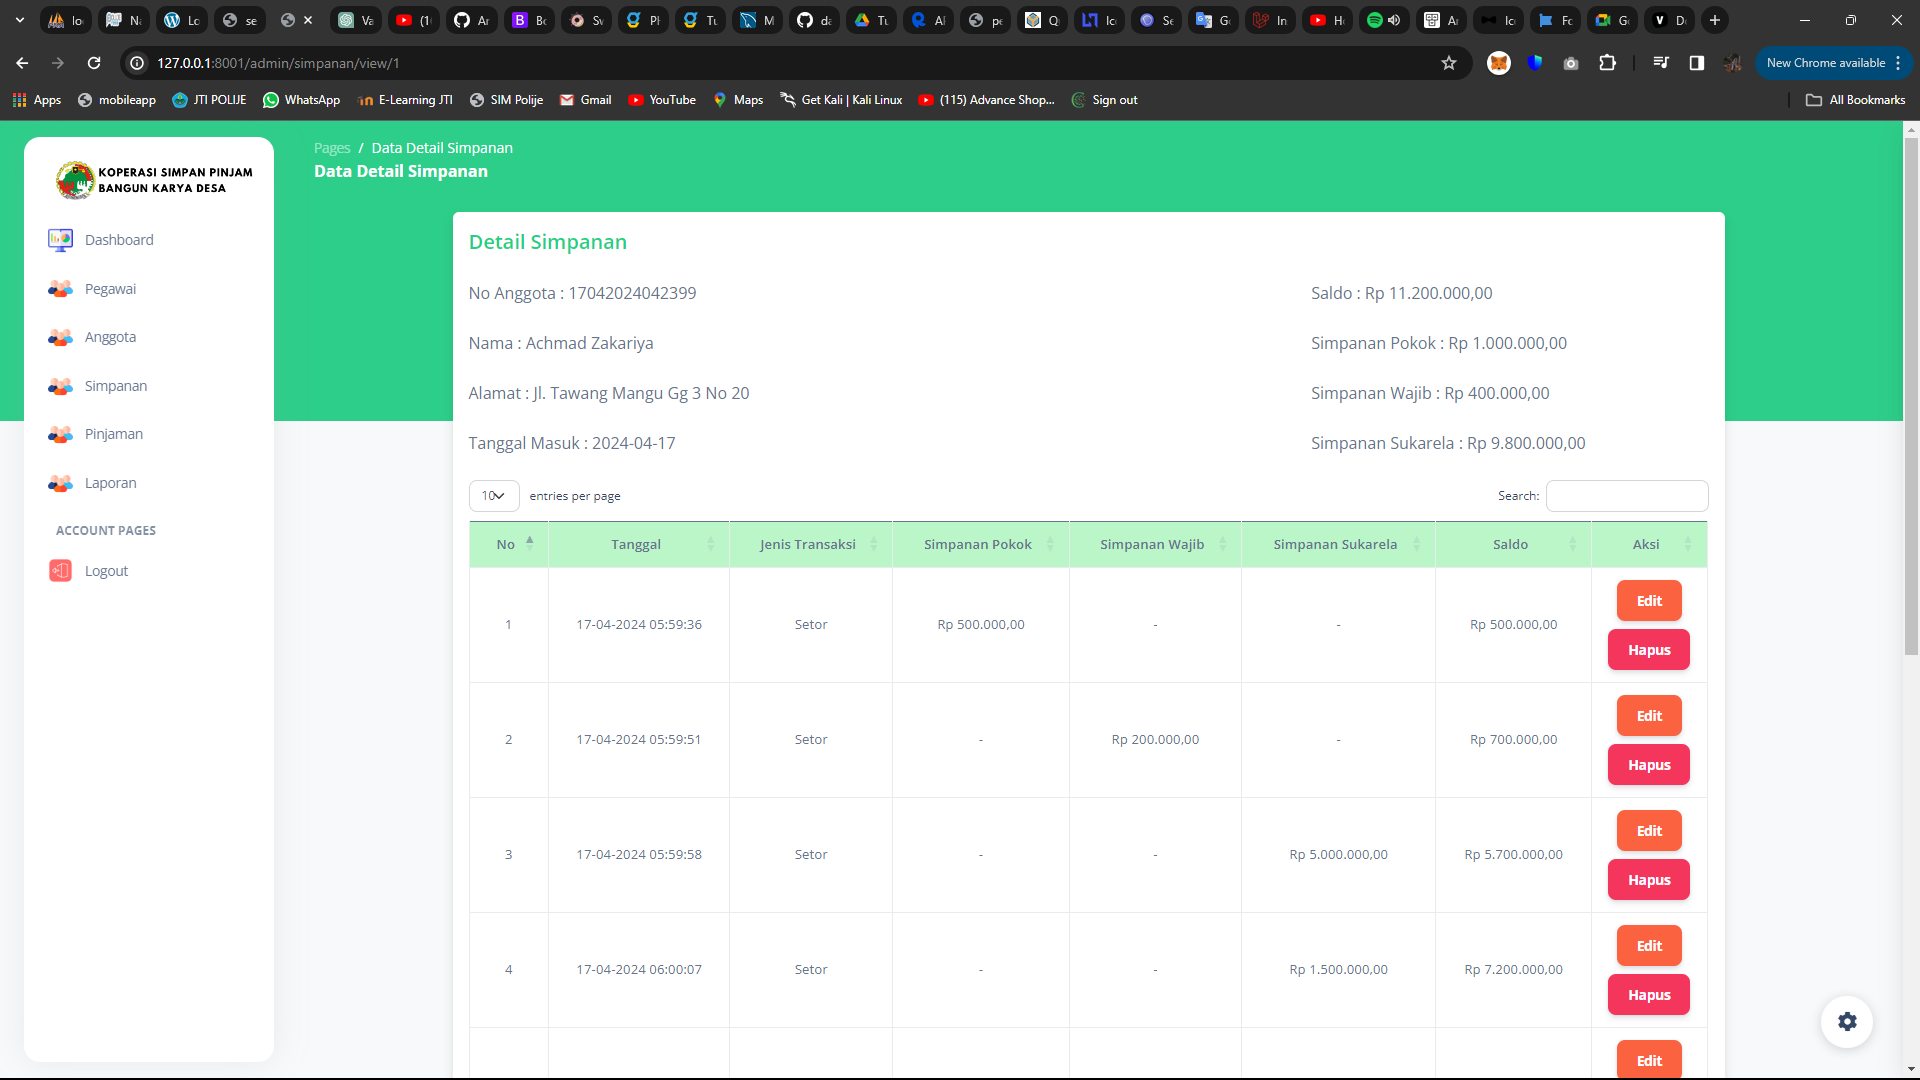This screenshot has height=1080, width=1920.
Task: Open the Apps bookmarks shortcut
Action: point(37,100)
